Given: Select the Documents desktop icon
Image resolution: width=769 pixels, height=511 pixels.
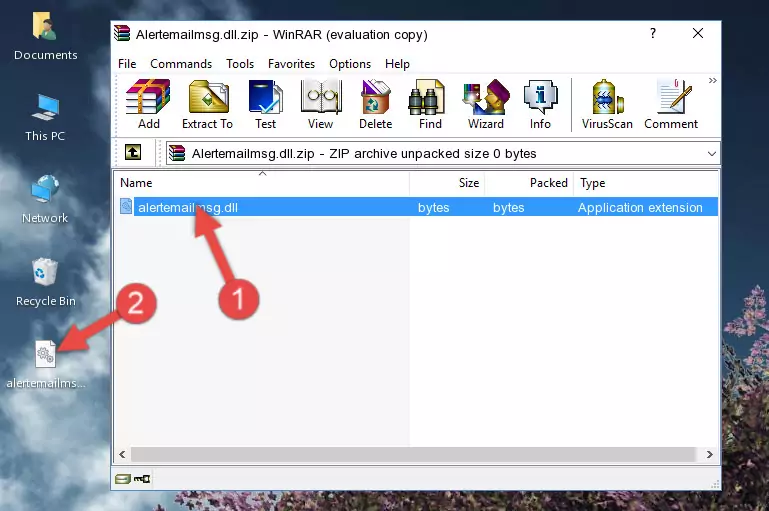Looking at the screenshot, I should tap(46, 37).
